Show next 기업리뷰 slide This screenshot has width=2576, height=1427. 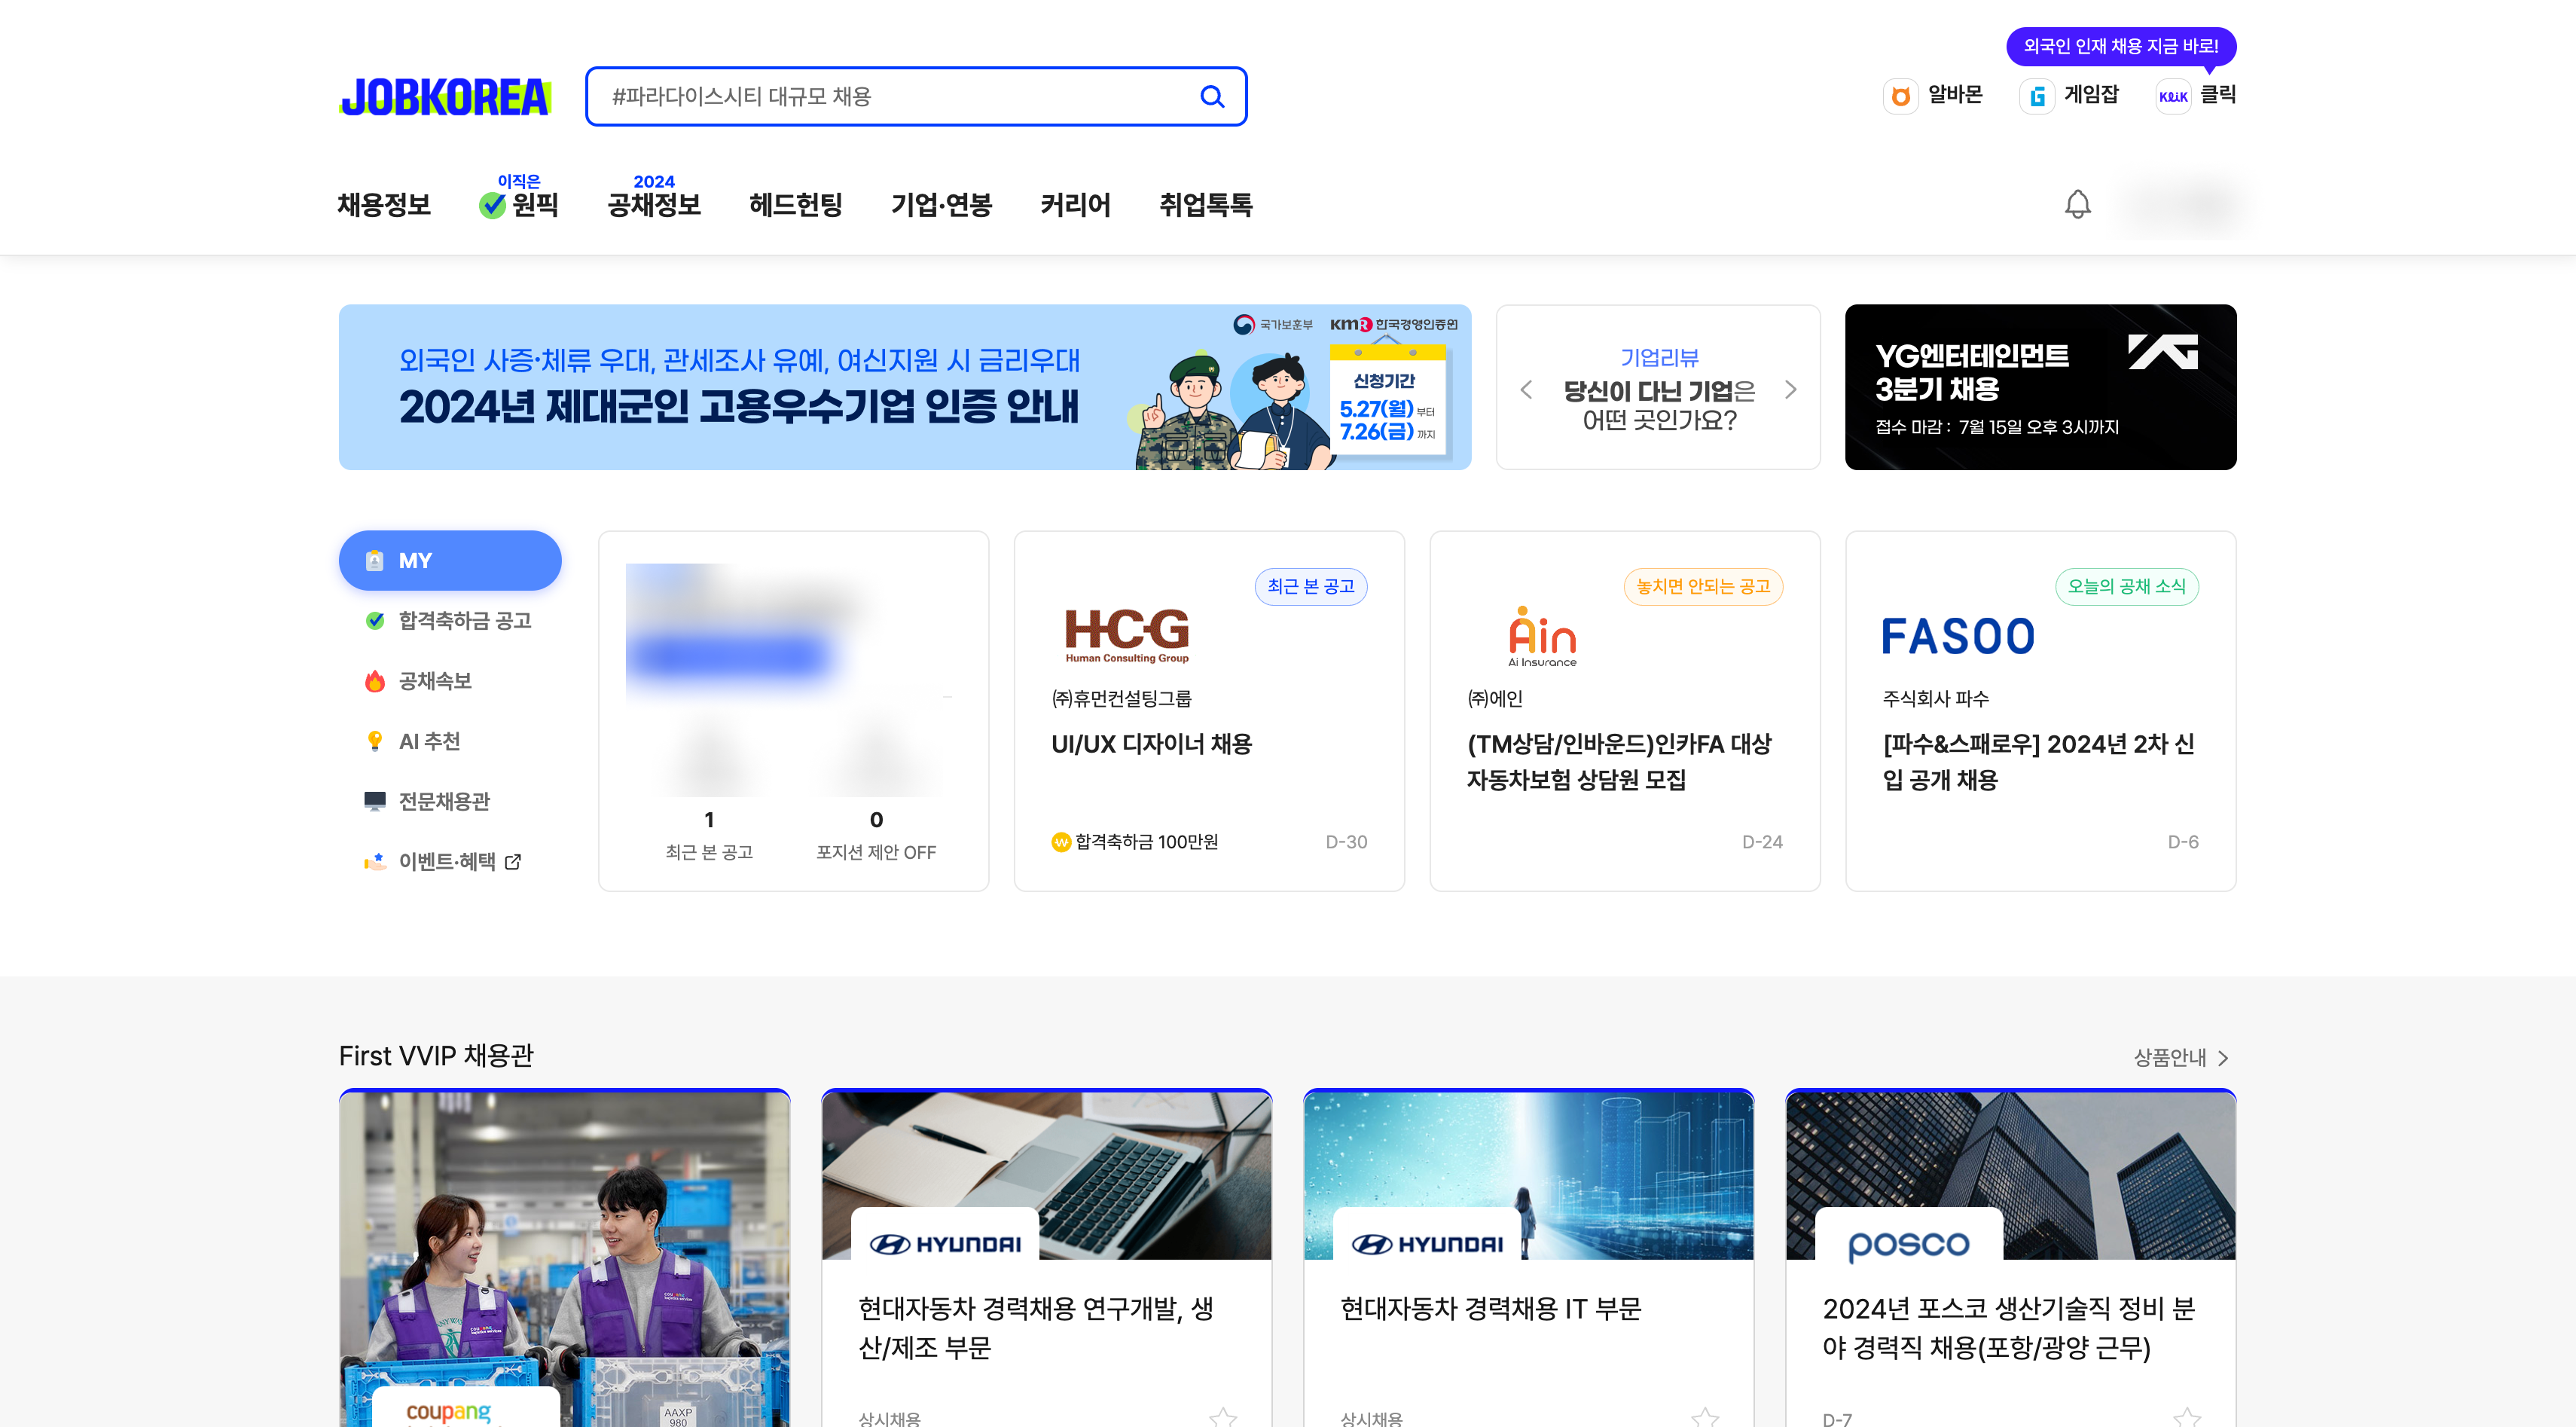coord(1790,389)
